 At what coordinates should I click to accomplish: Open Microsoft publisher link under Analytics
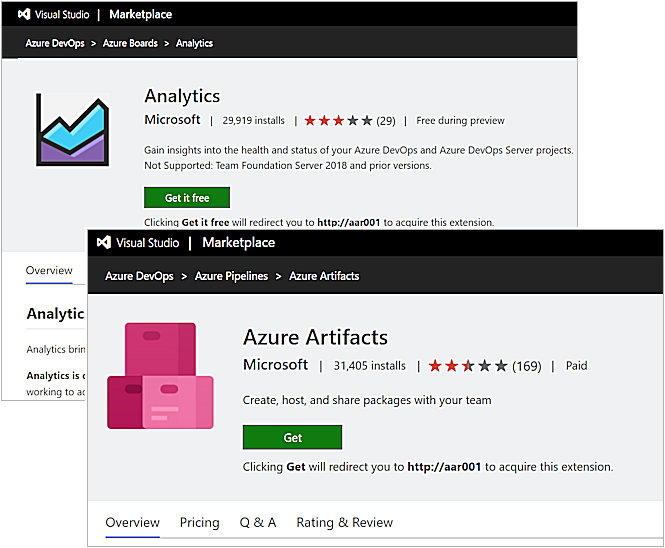pyautogui.click(x=172, y=120)
